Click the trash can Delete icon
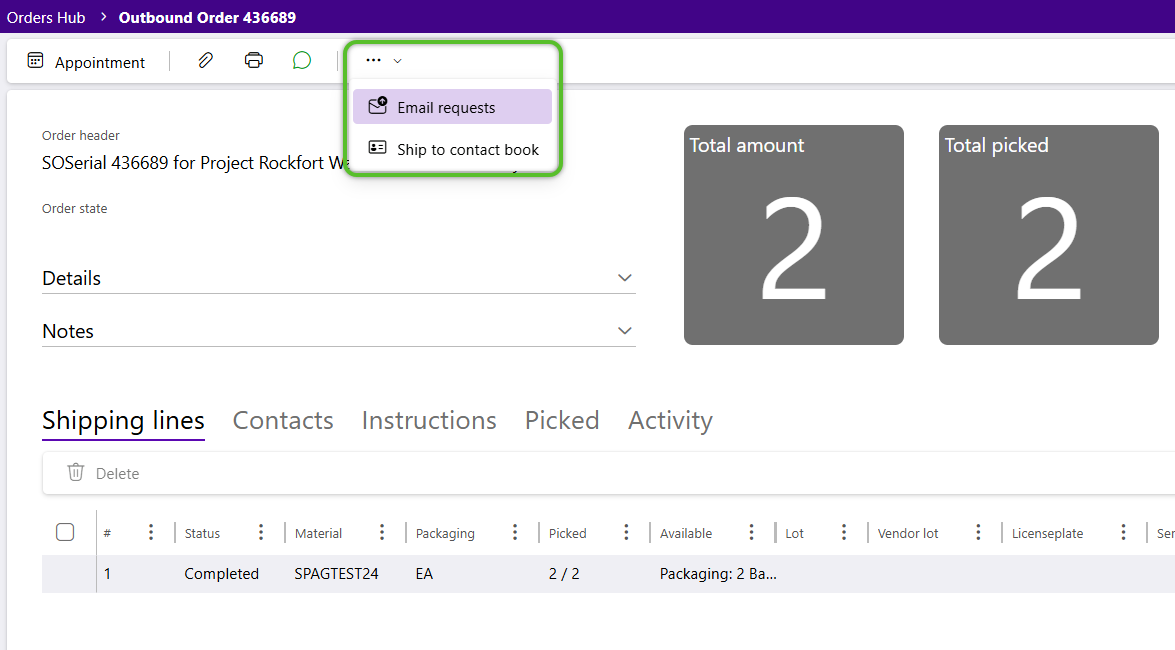 [x=76, y=473]
